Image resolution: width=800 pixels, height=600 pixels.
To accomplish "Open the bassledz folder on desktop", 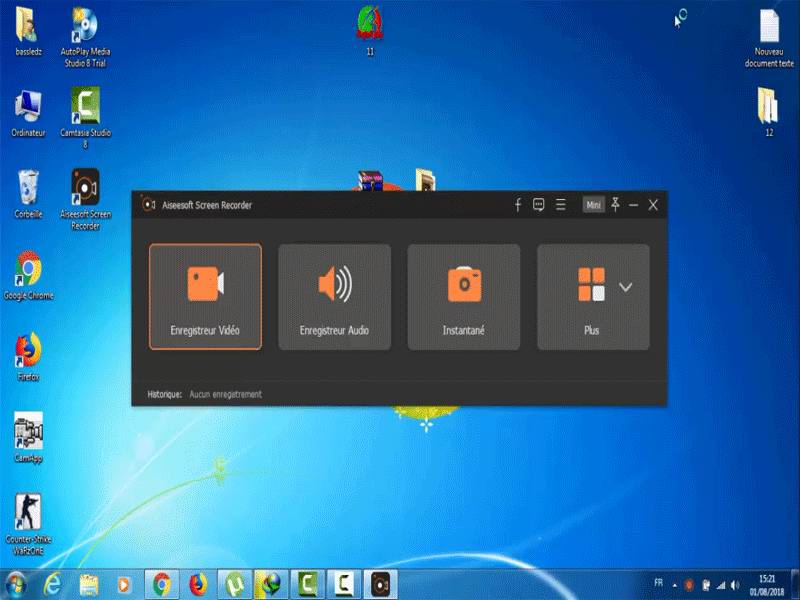I will tap(28, 31).
